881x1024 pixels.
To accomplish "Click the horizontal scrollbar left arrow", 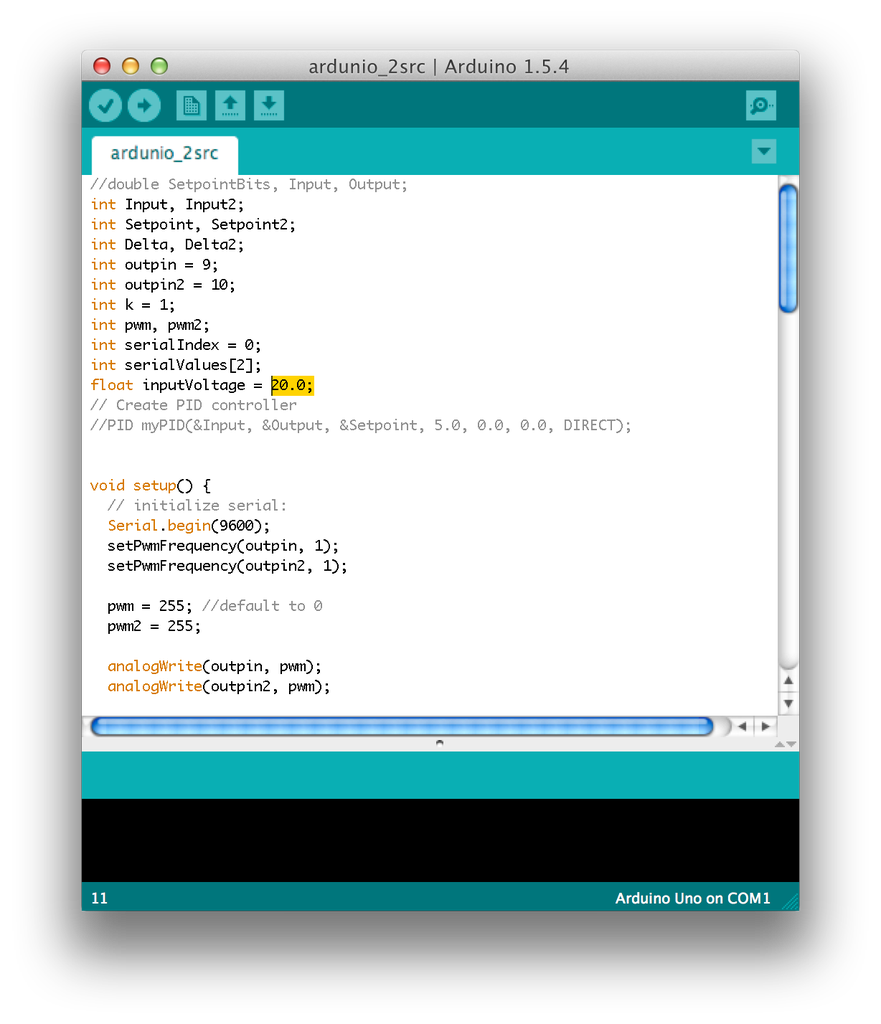I will tap(742, 726).
